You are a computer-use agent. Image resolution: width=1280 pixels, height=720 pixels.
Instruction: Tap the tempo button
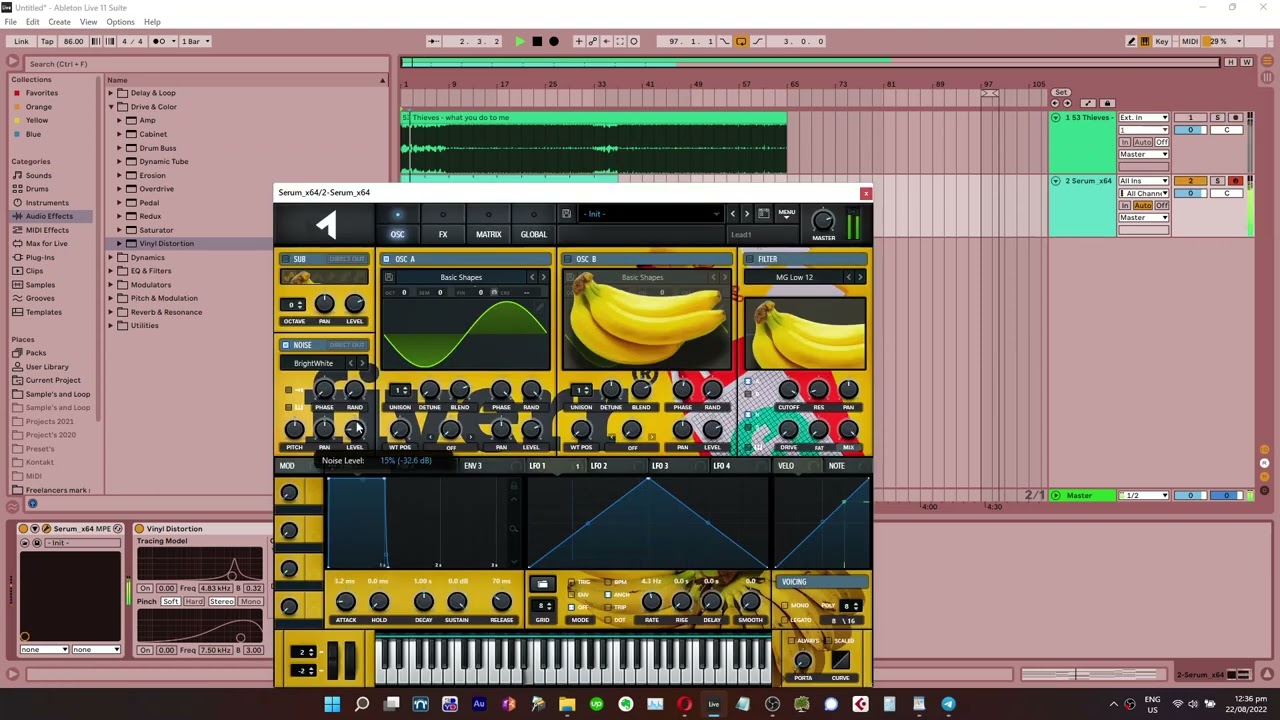[47, 41]
